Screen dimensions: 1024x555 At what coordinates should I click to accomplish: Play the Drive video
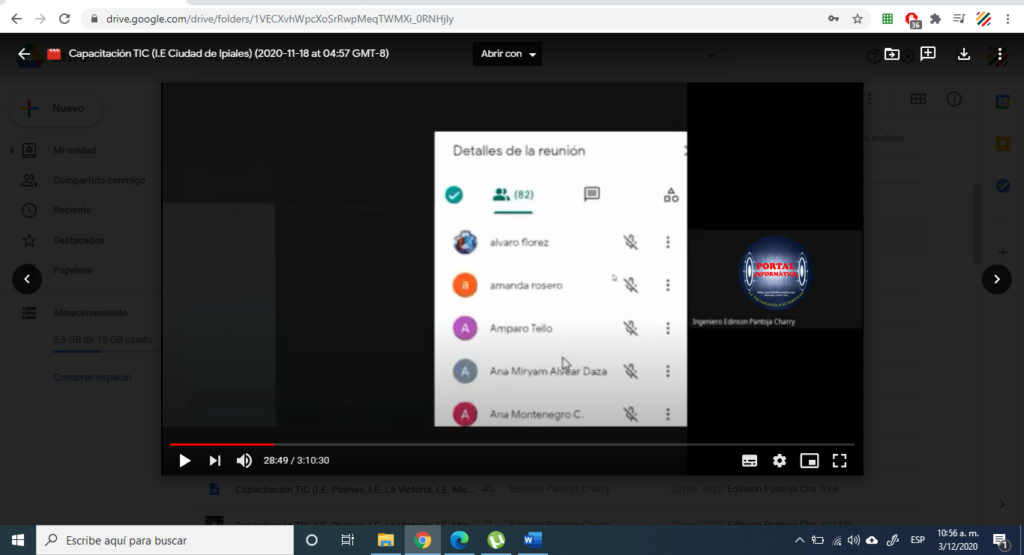point(185,461)
